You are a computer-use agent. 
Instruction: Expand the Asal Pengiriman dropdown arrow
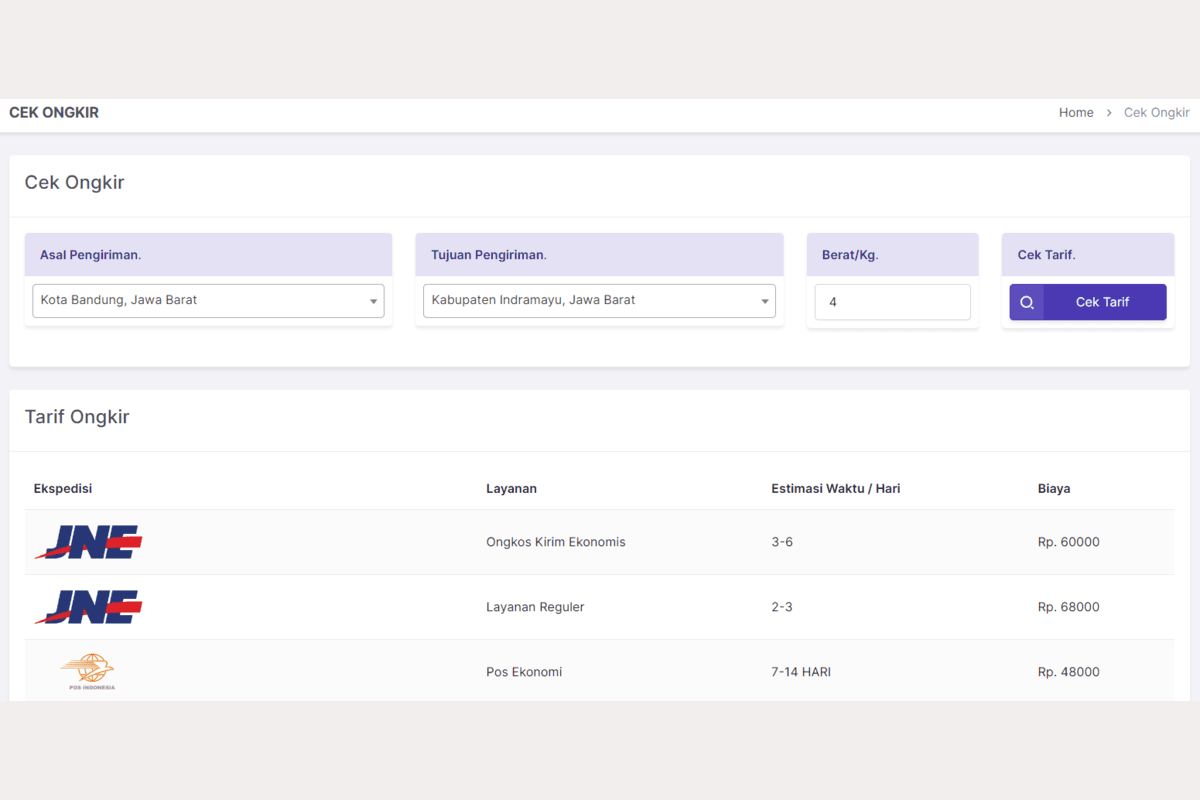tap(373, 301)
